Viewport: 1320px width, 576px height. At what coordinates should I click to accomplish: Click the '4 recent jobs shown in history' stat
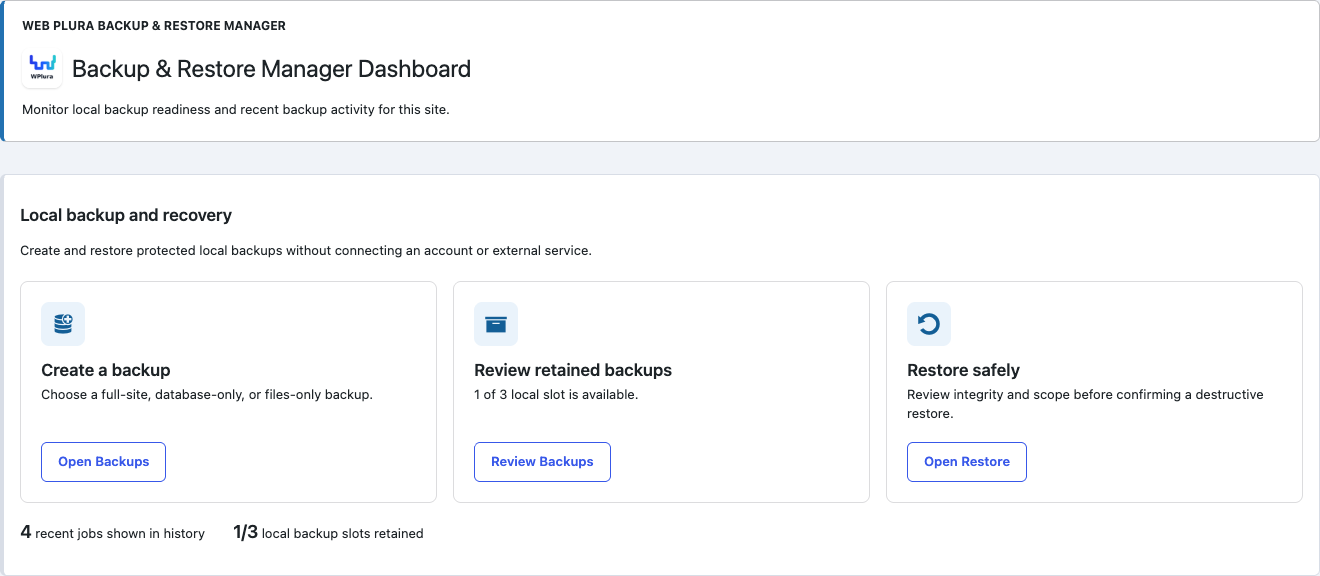tap(113, 533)
